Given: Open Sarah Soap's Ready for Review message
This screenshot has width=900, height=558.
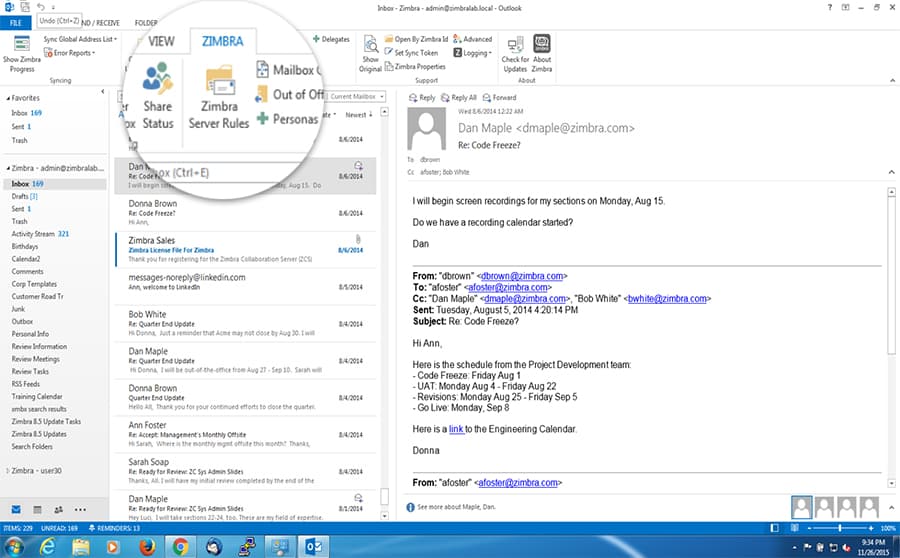Looking at the screenshot, I should point(246,471).
